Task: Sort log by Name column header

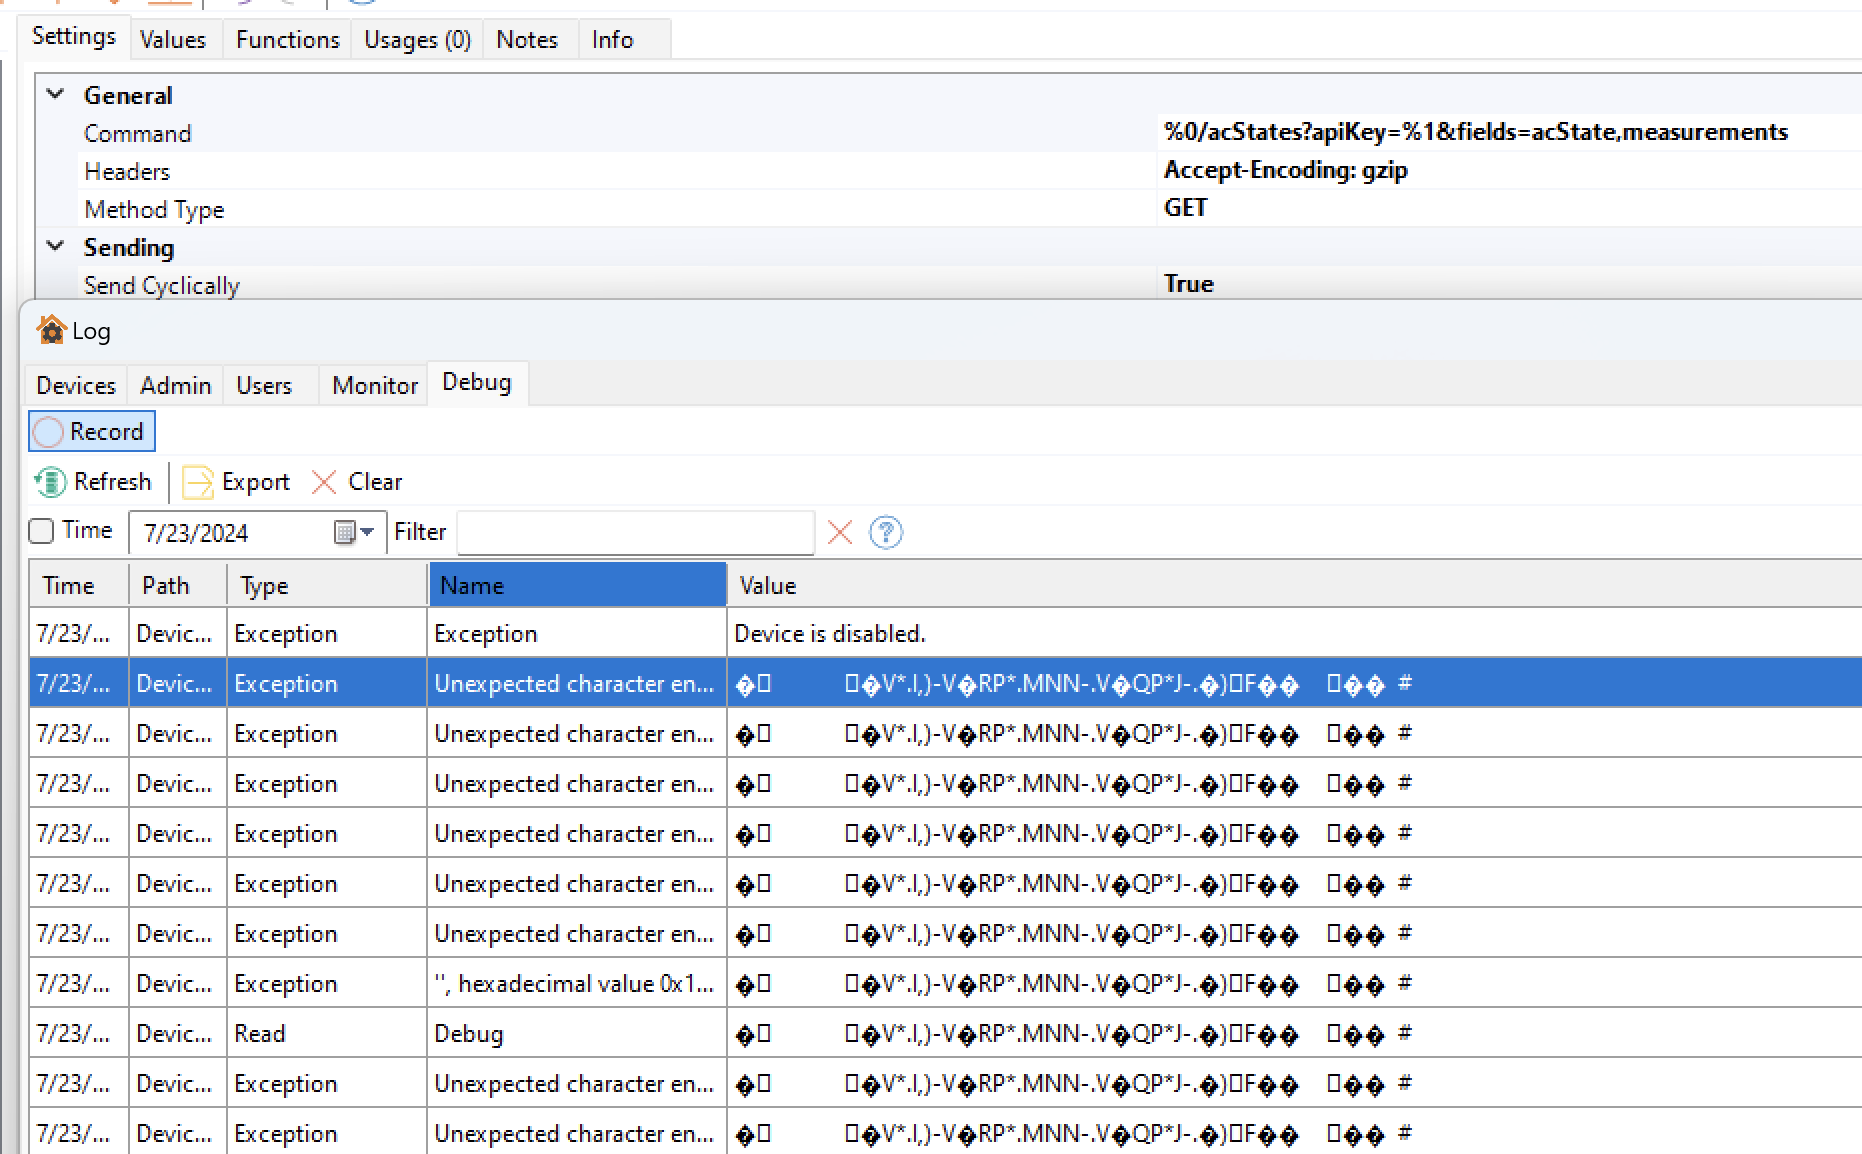Action: tap(577, 586)
